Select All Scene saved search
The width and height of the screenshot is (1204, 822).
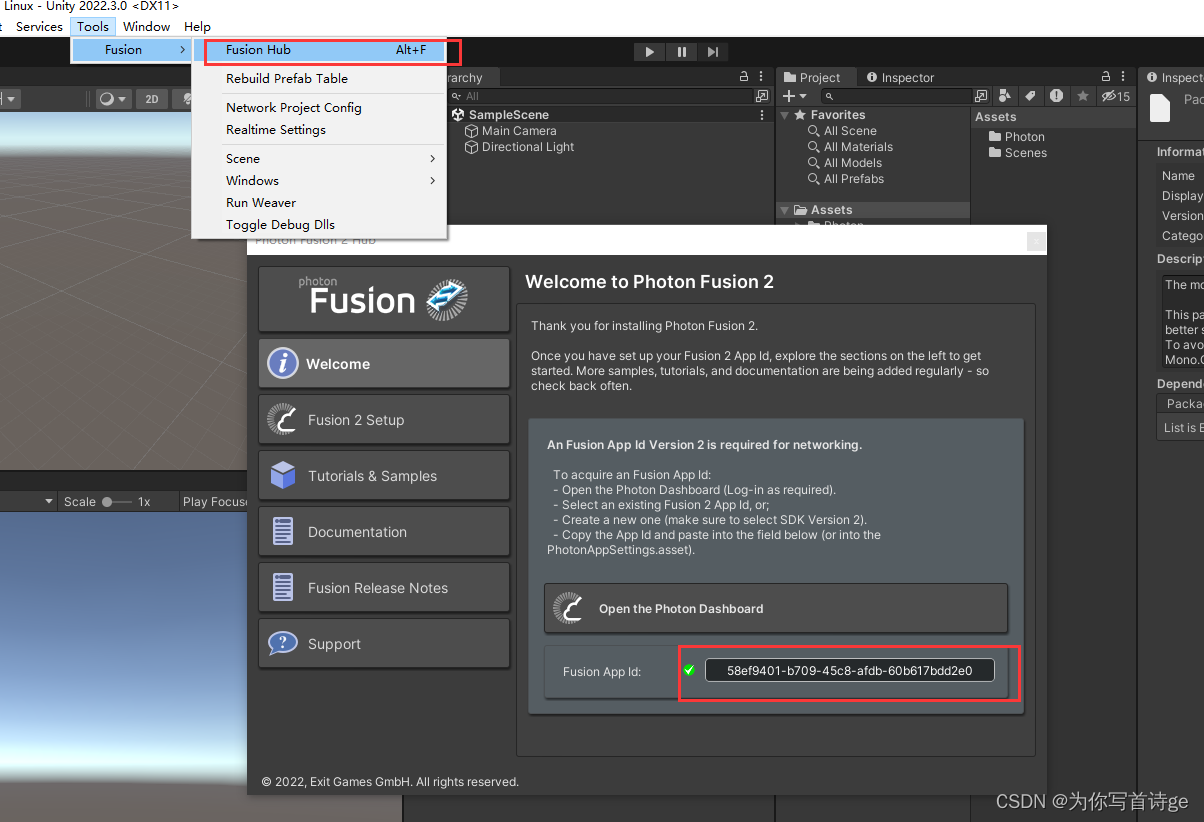click(x=850, y=131)
